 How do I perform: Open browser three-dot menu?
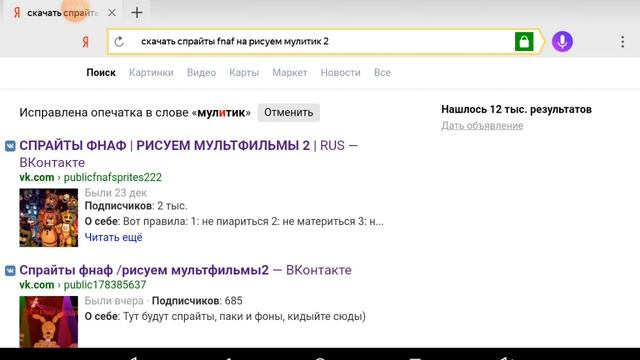(x=622, y=41)
